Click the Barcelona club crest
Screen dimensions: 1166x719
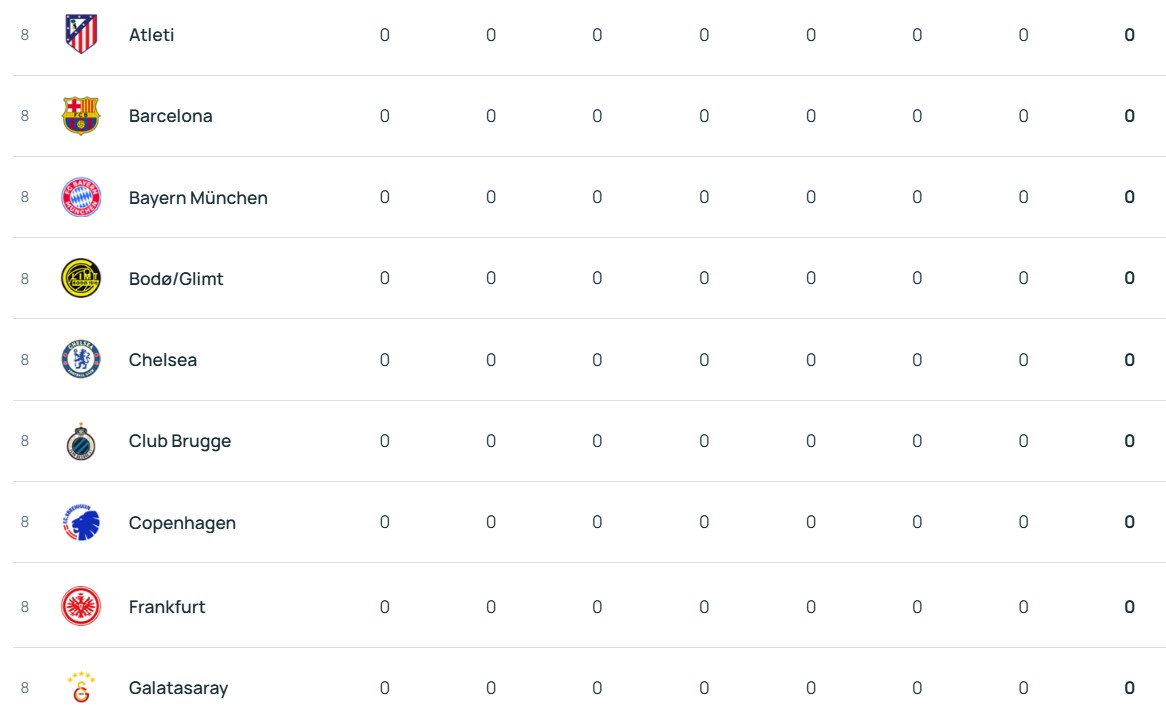coord(81,116)
